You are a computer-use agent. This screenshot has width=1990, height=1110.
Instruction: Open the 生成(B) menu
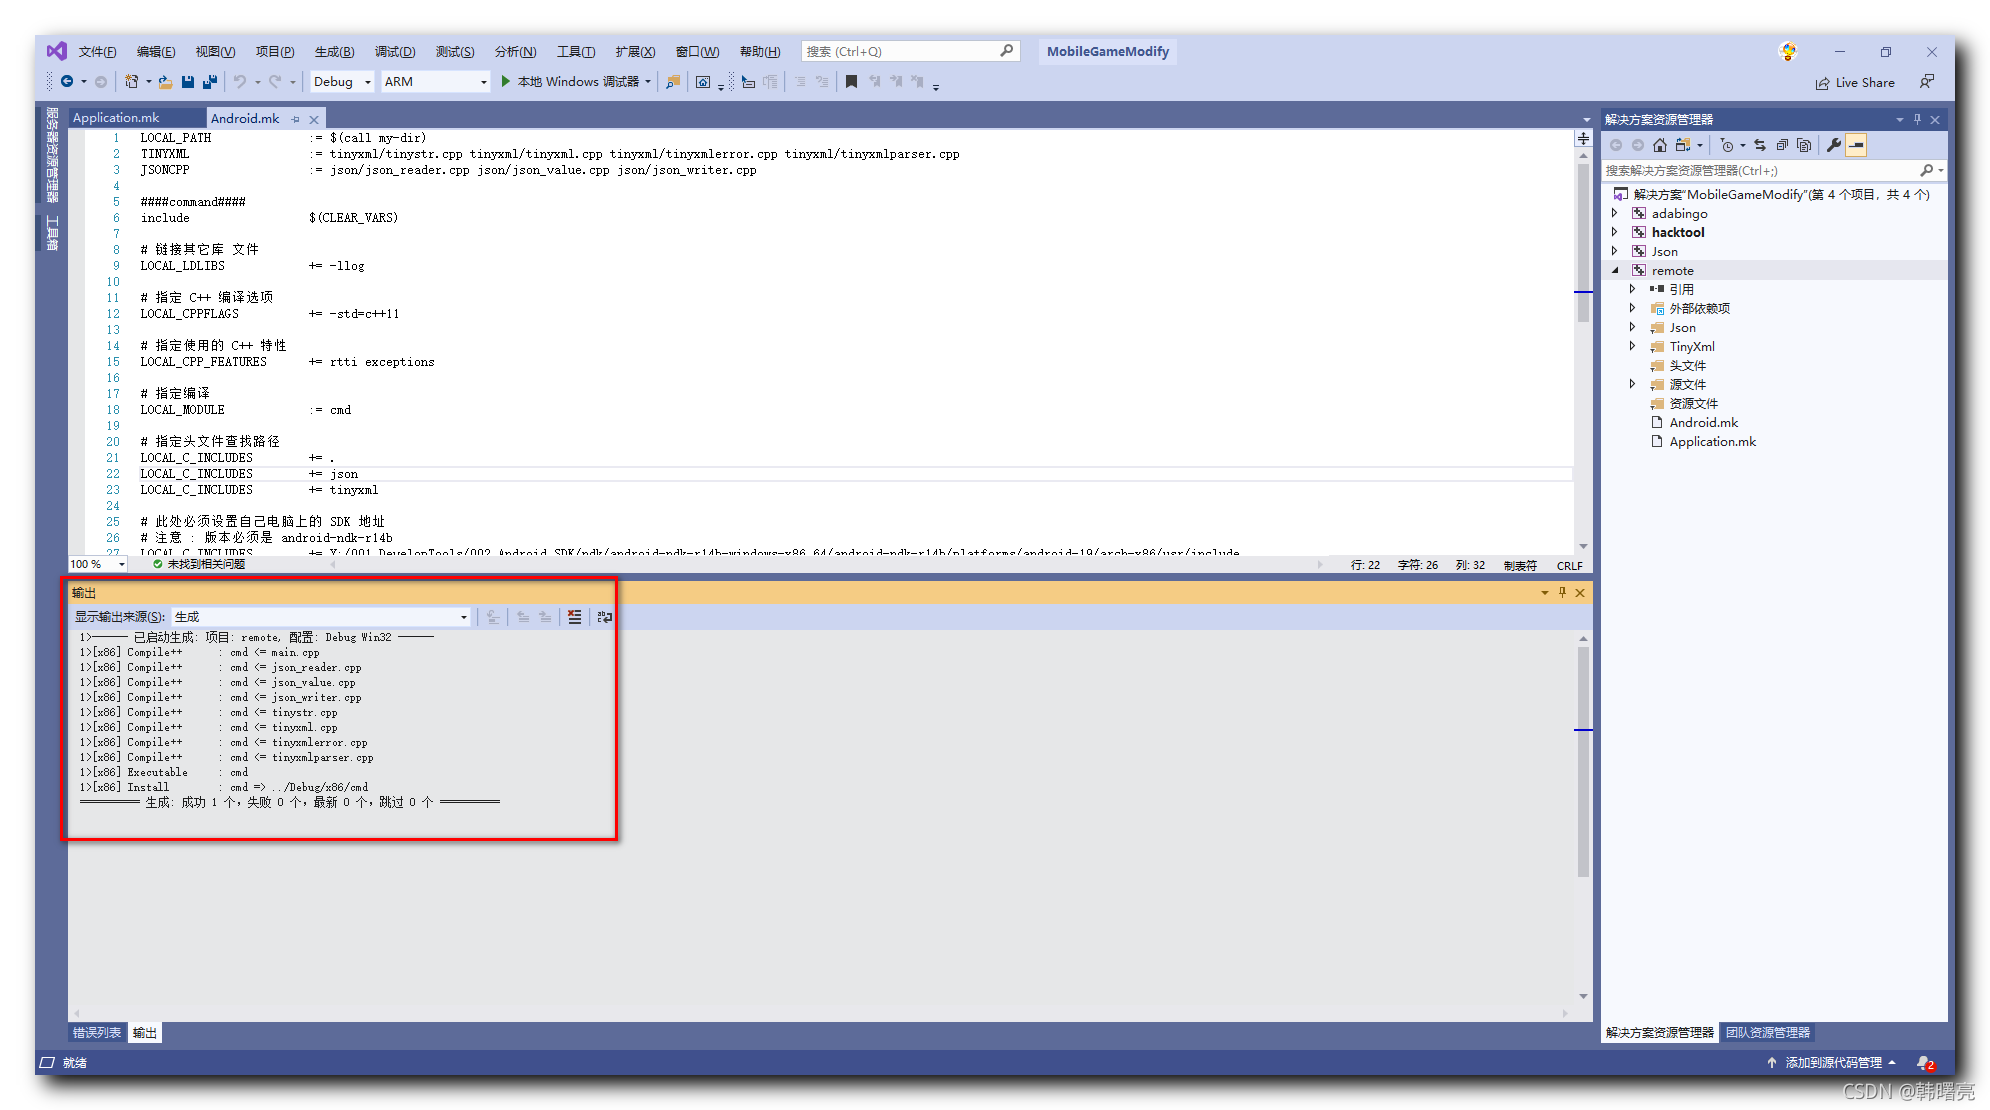[x=334, y=52]
